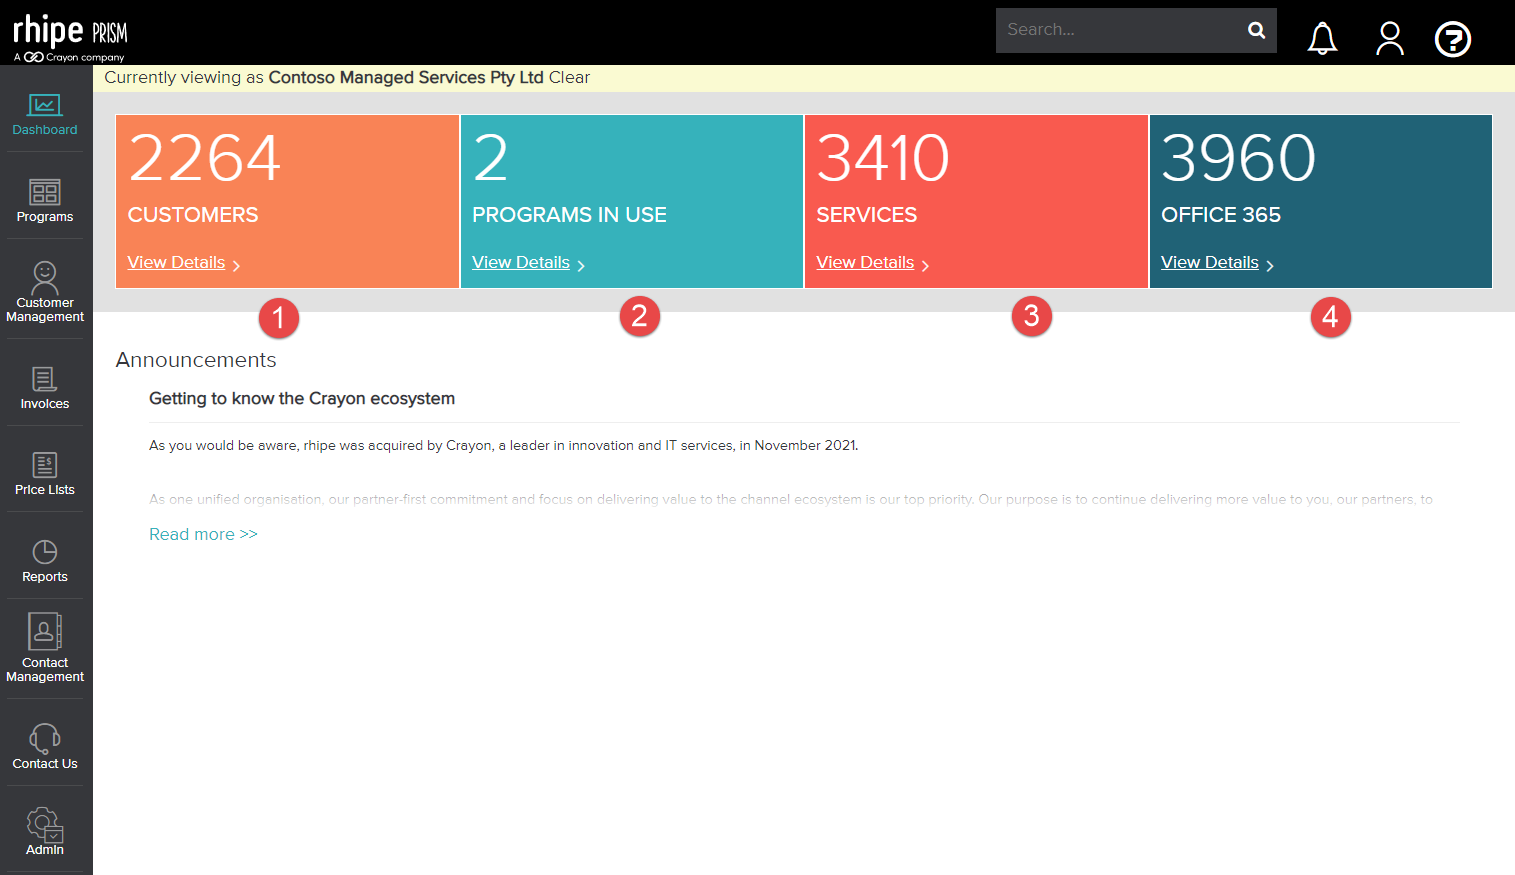Open the user account icon

click(1389, 38)
